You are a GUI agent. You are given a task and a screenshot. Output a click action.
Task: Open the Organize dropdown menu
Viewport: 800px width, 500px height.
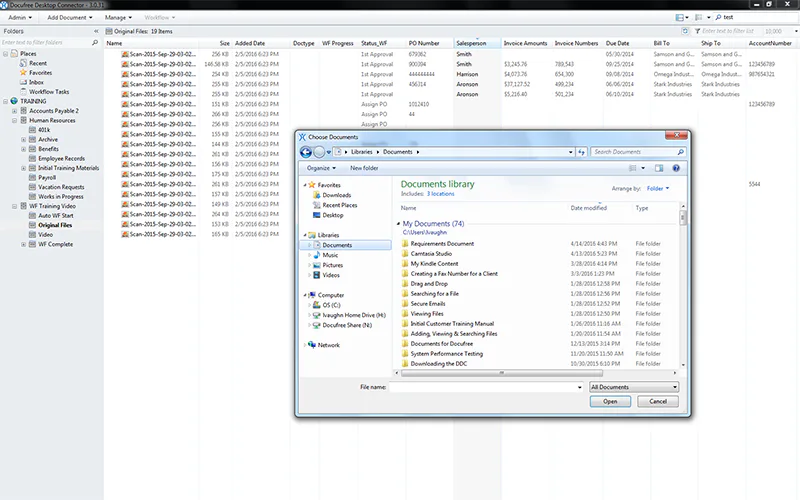pyautogui.click(x=321, y=168)
